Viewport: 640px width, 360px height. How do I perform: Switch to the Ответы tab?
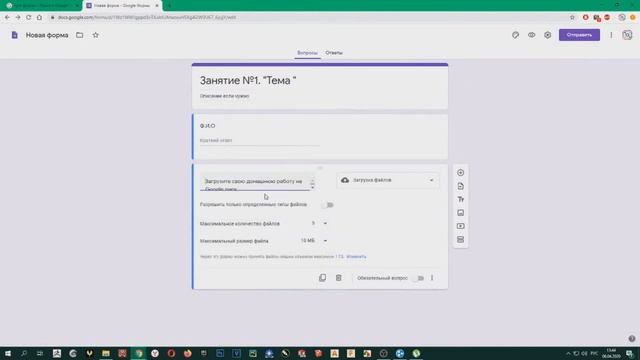point(334,53)
